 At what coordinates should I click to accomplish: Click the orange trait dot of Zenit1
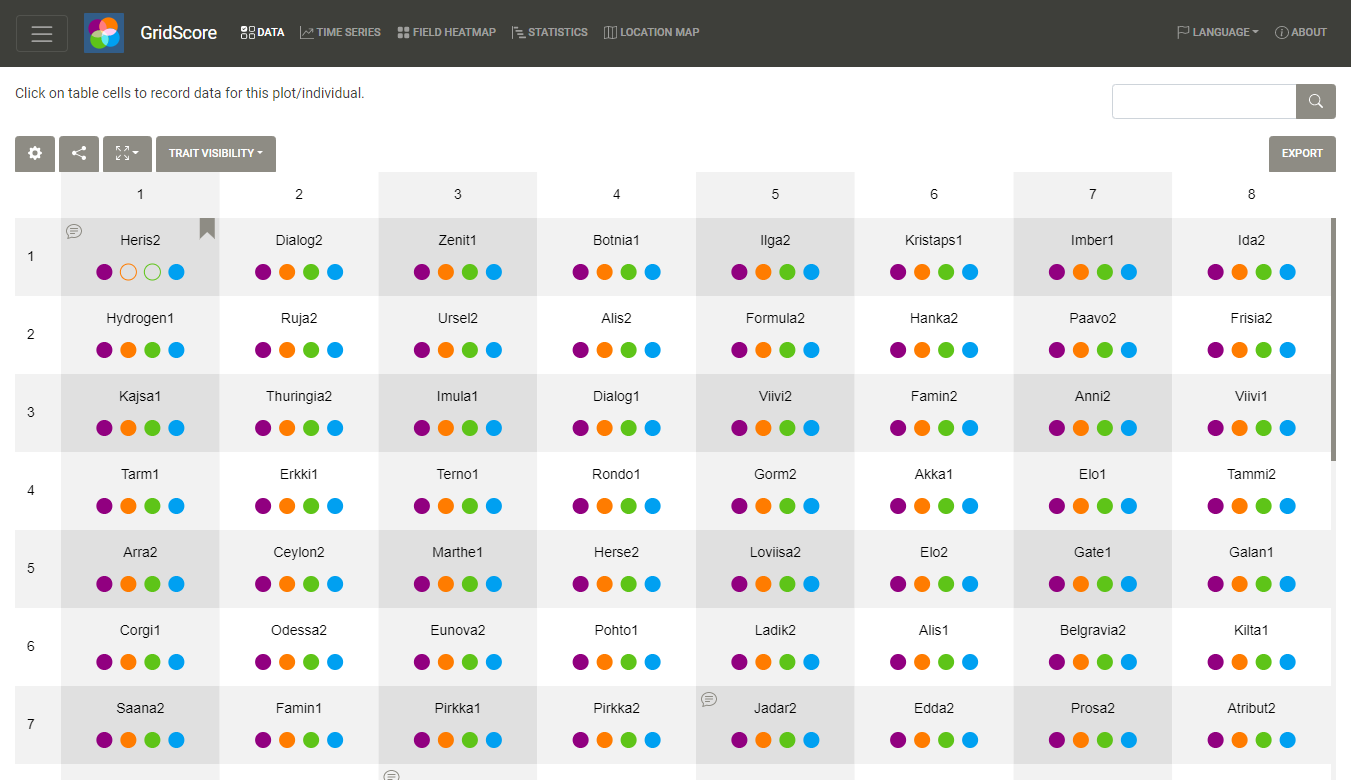(x=446, y=272)
